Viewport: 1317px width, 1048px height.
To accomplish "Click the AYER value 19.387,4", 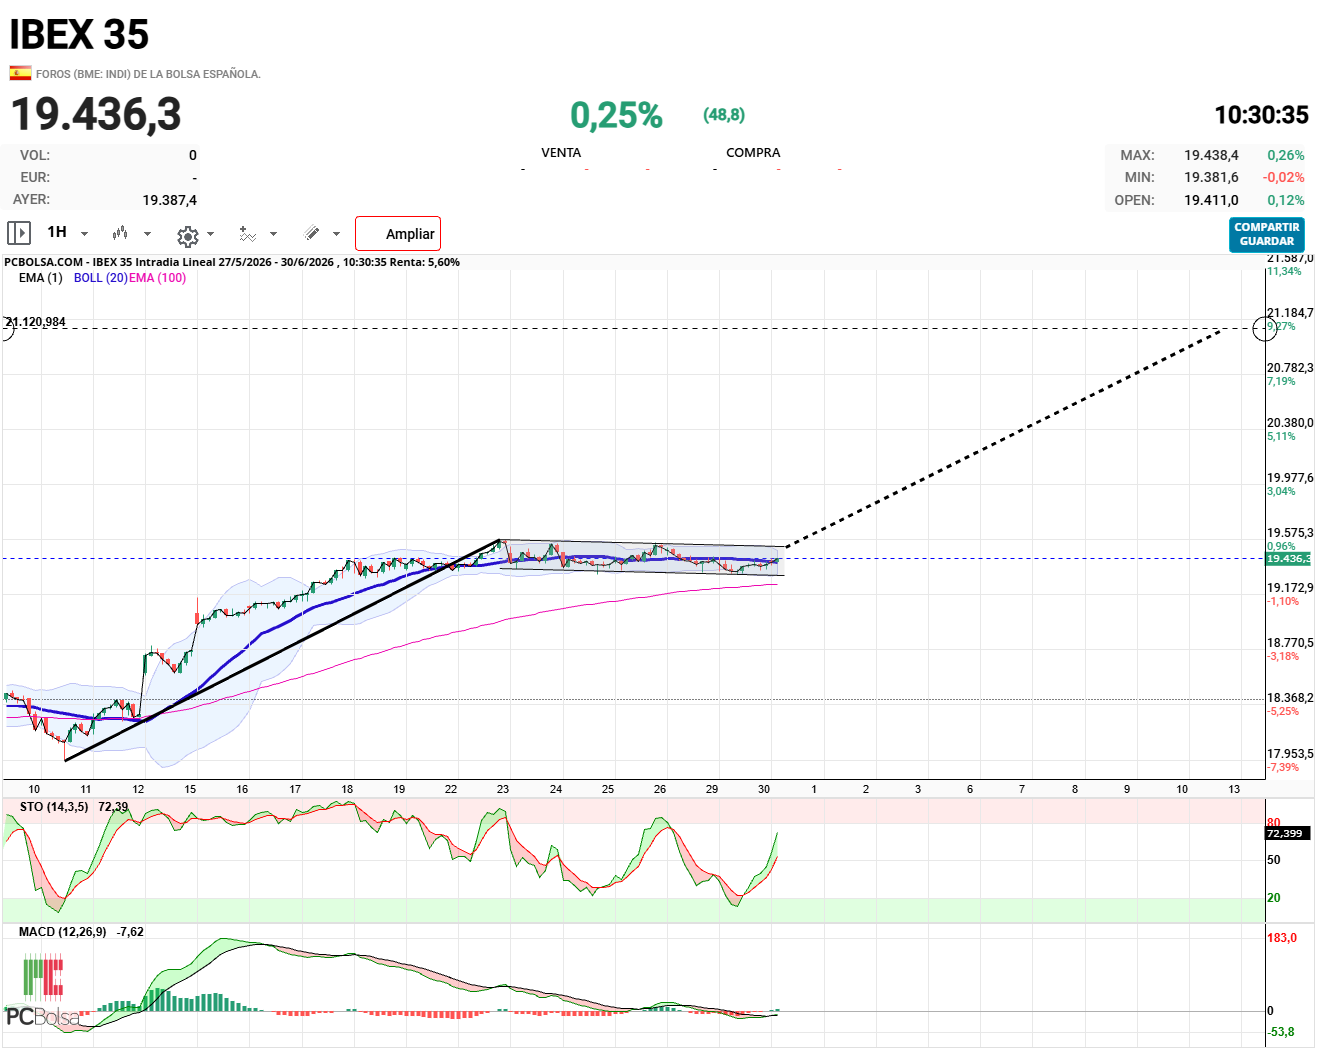I will pyautogui.click(x=169, y=200).
